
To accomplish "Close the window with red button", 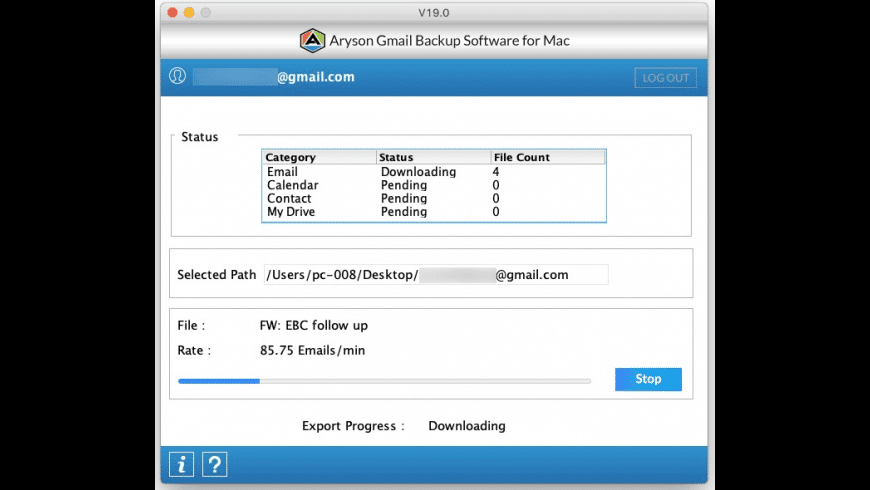I will pyautogui.click(x=173, y=12).
